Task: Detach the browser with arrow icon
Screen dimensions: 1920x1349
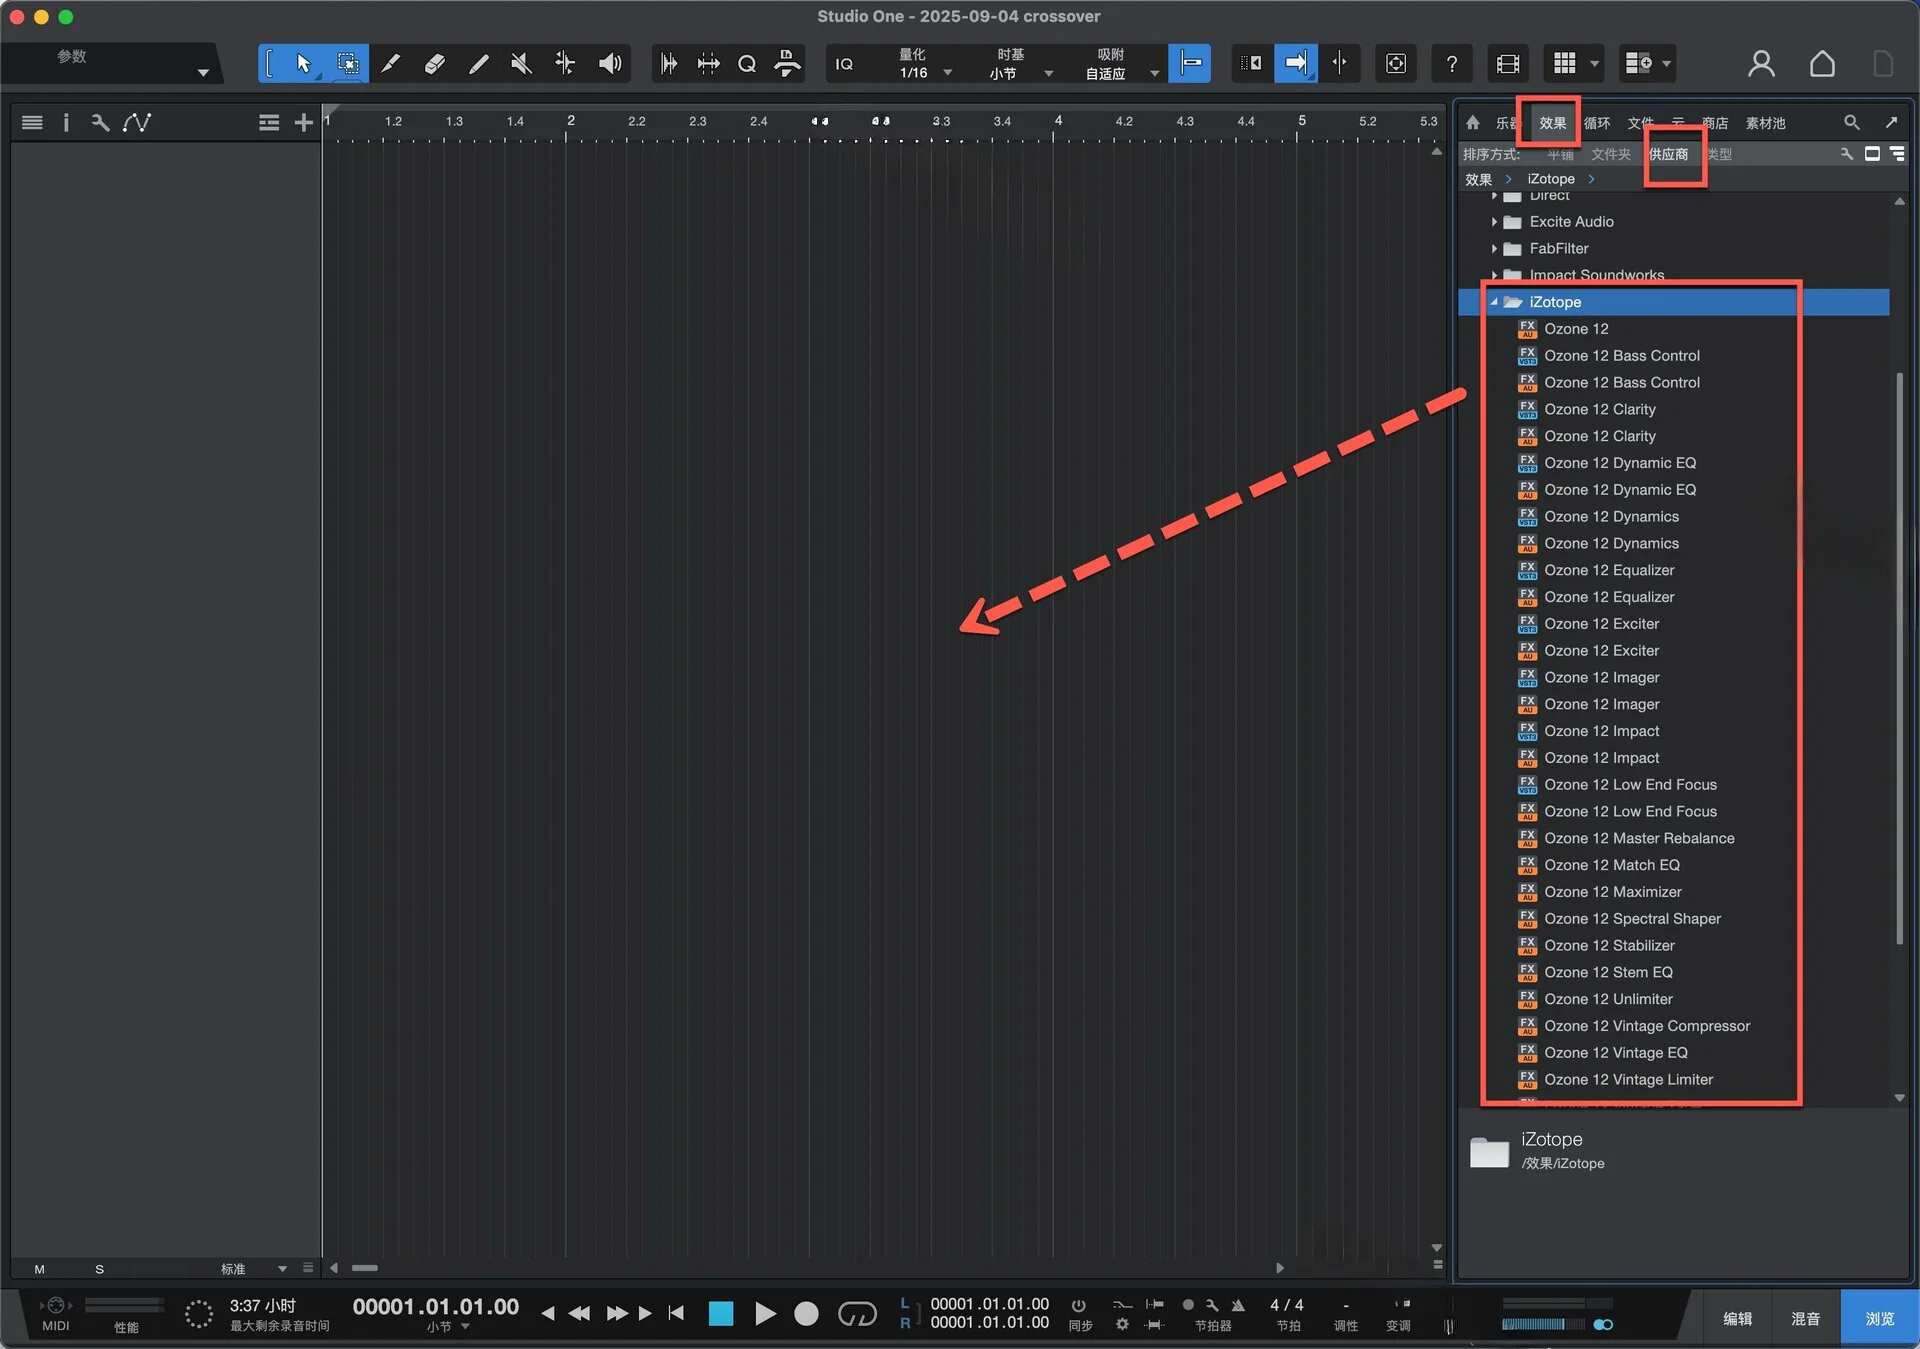Action: [1891, 122]
